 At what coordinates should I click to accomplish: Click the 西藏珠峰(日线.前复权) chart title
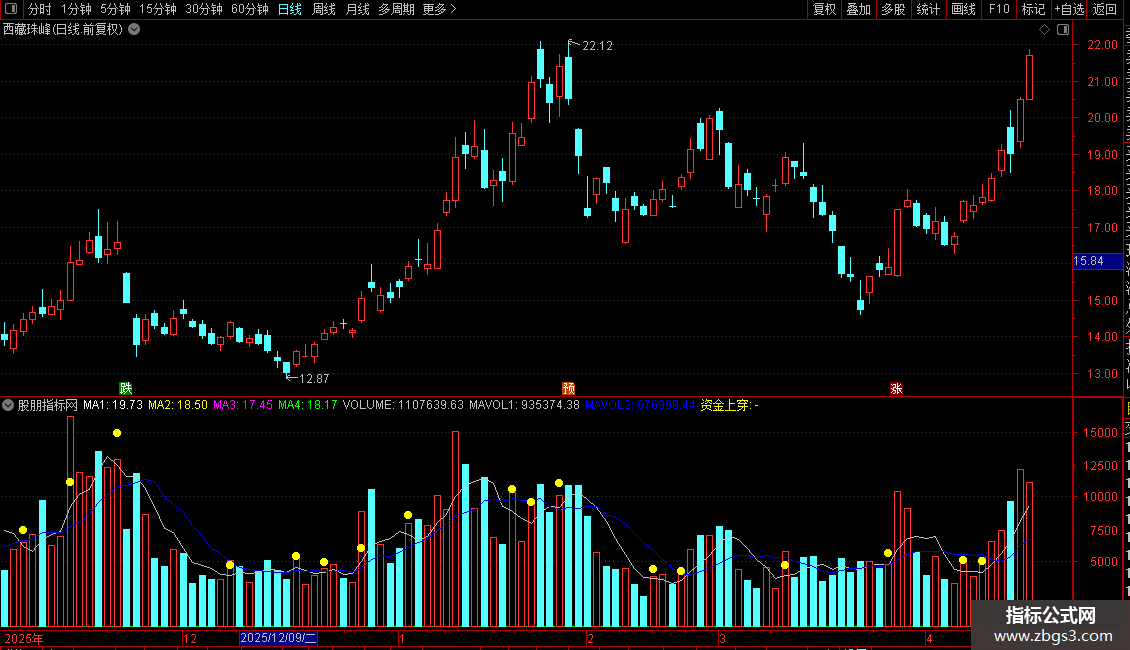(x=63, y=29)
